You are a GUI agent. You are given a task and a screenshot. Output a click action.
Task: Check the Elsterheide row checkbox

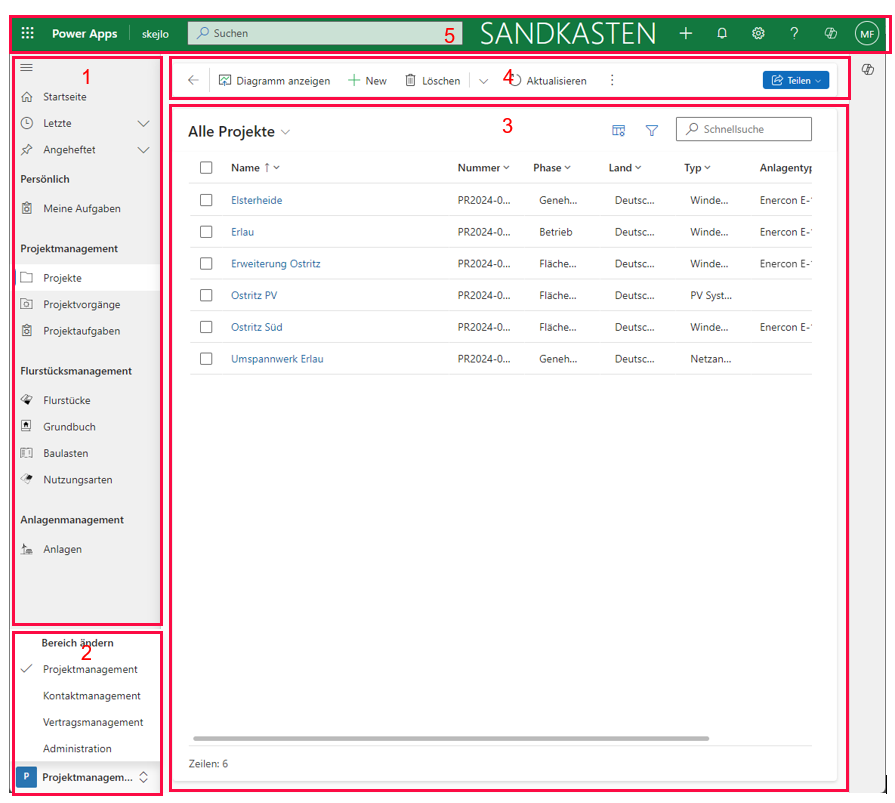point(206,200)
